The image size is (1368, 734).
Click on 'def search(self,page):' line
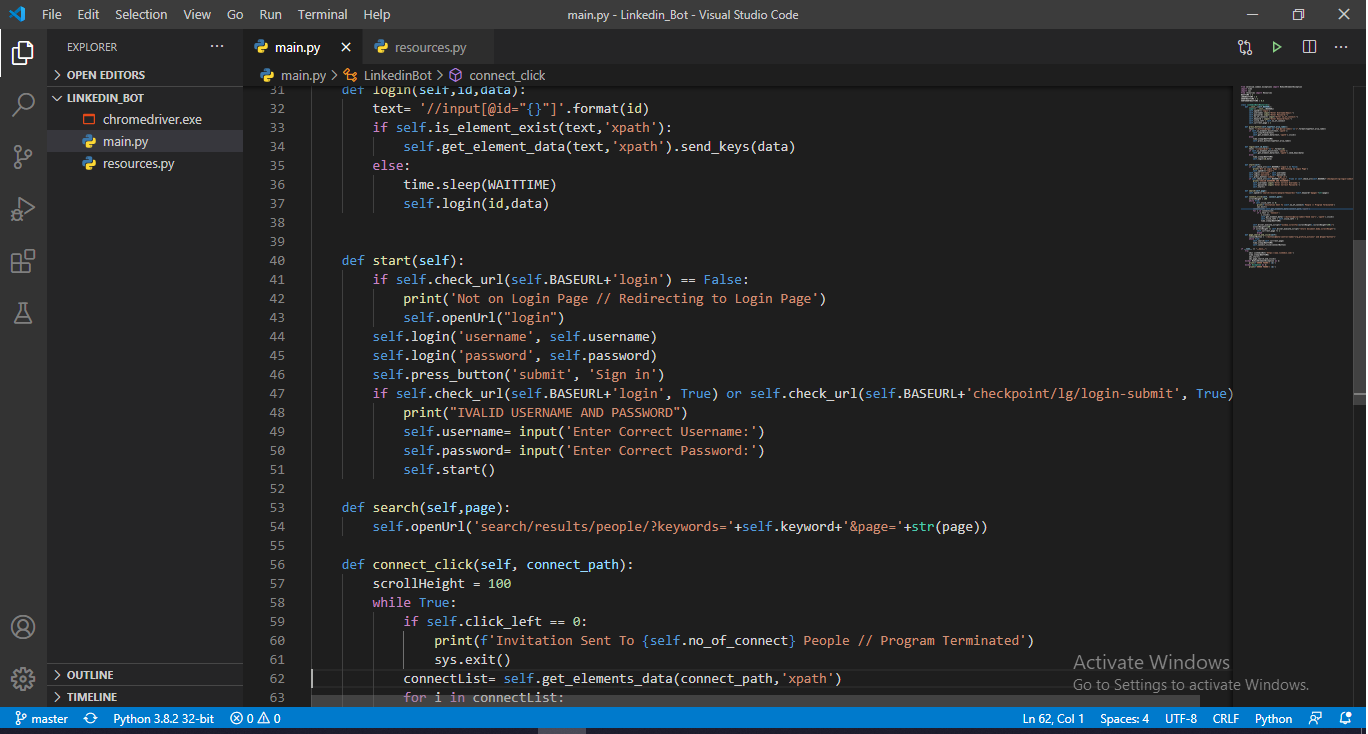point(426,508)
